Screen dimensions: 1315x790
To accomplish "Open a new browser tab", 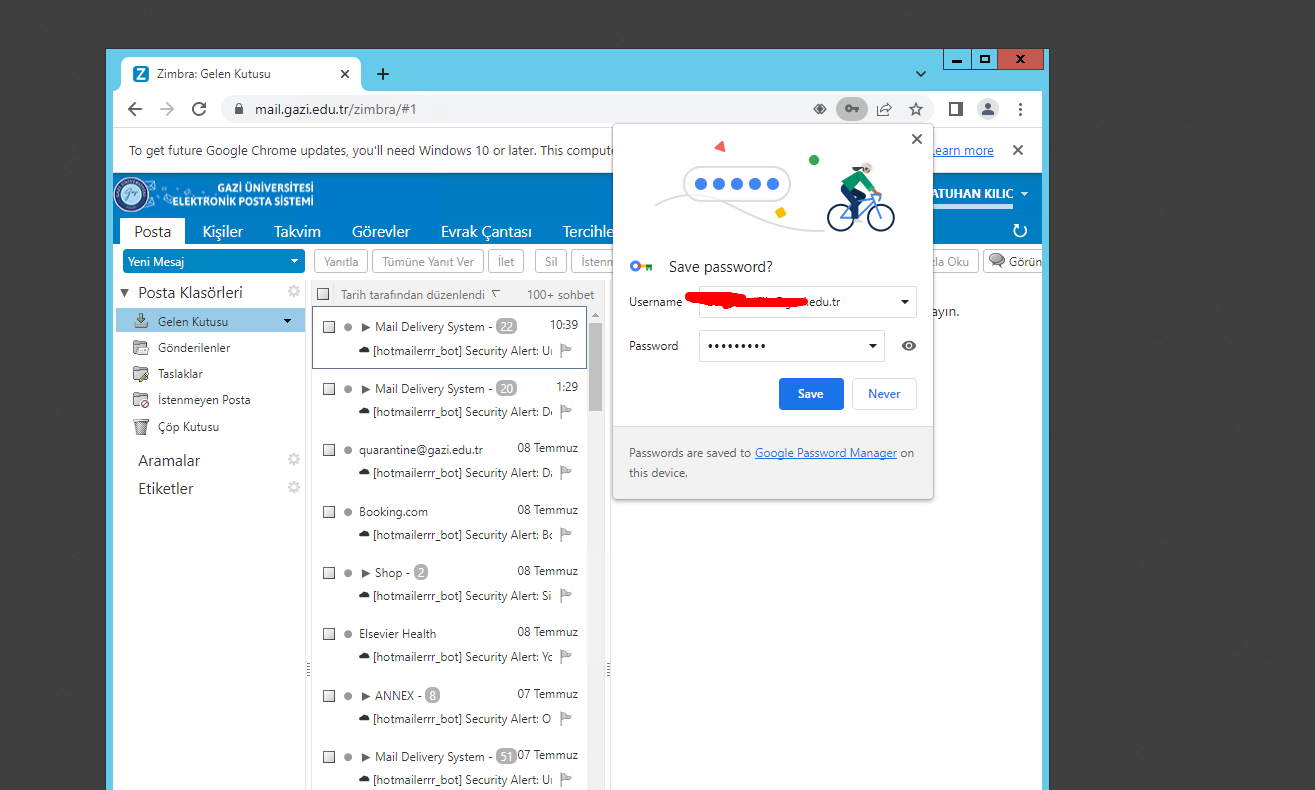I will (382, 74).
